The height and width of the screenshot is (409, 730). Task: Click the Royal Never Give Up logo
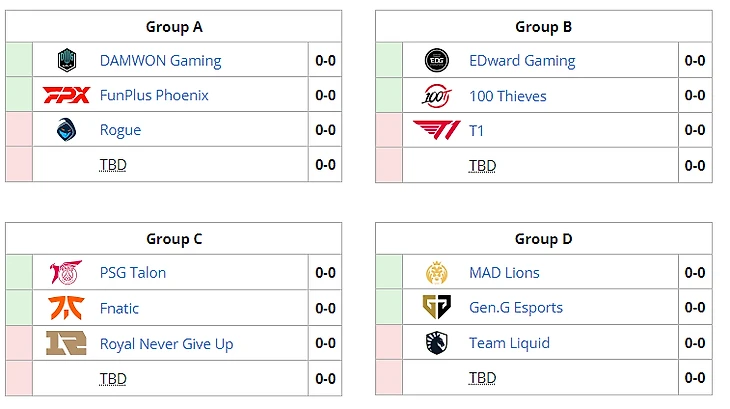click(x=66, y=343)
